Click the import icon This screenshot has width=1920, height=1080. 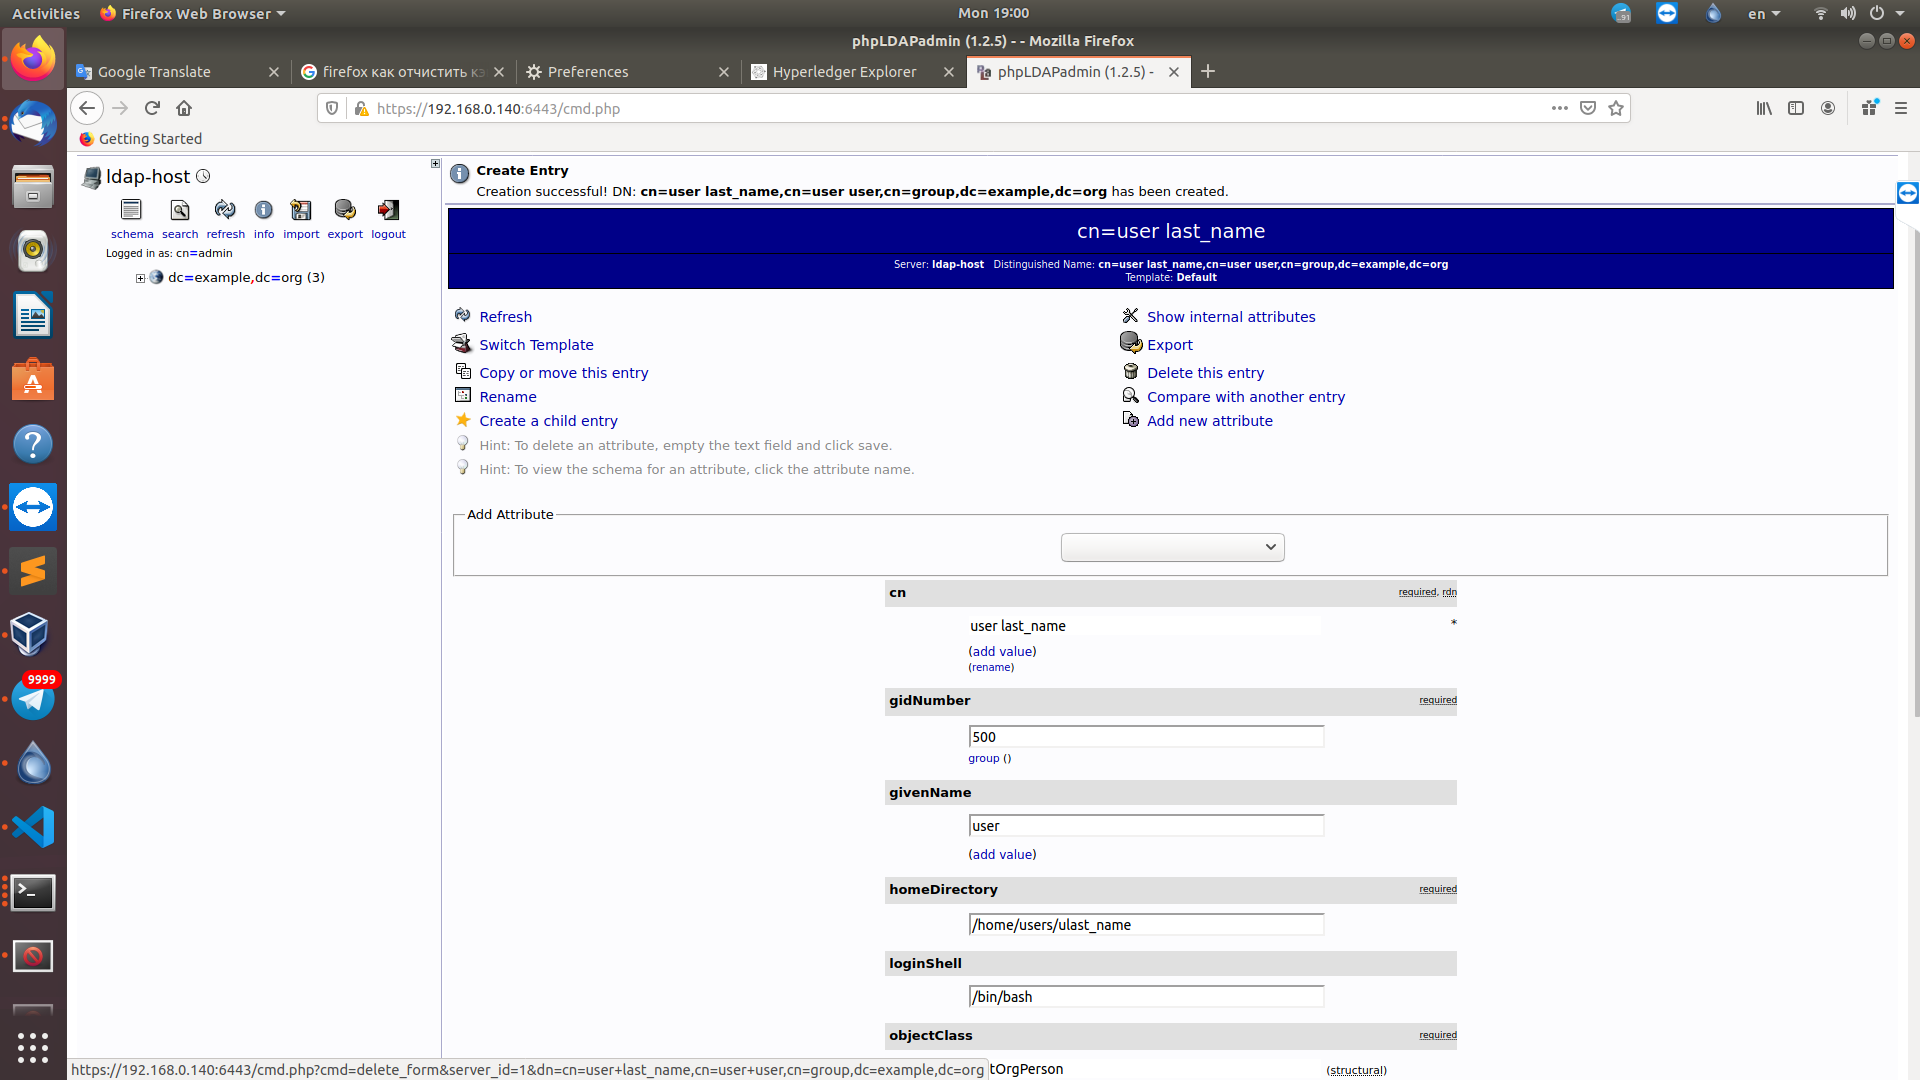pyautogui.click(x=301, y=210)
